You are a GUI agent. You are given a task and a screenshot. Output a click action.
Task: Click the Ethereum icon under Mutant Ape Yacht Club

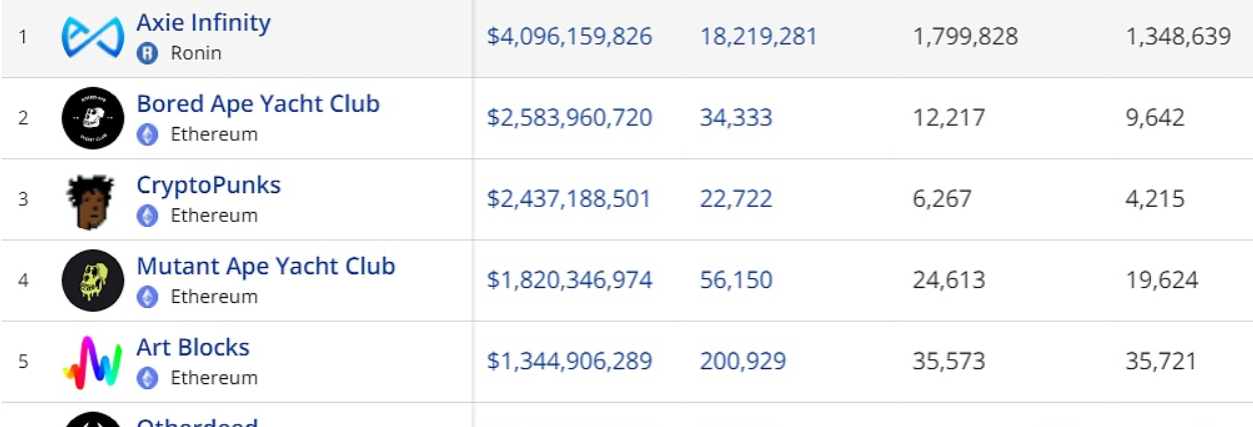pyautogui.click(x=148, y=297)
